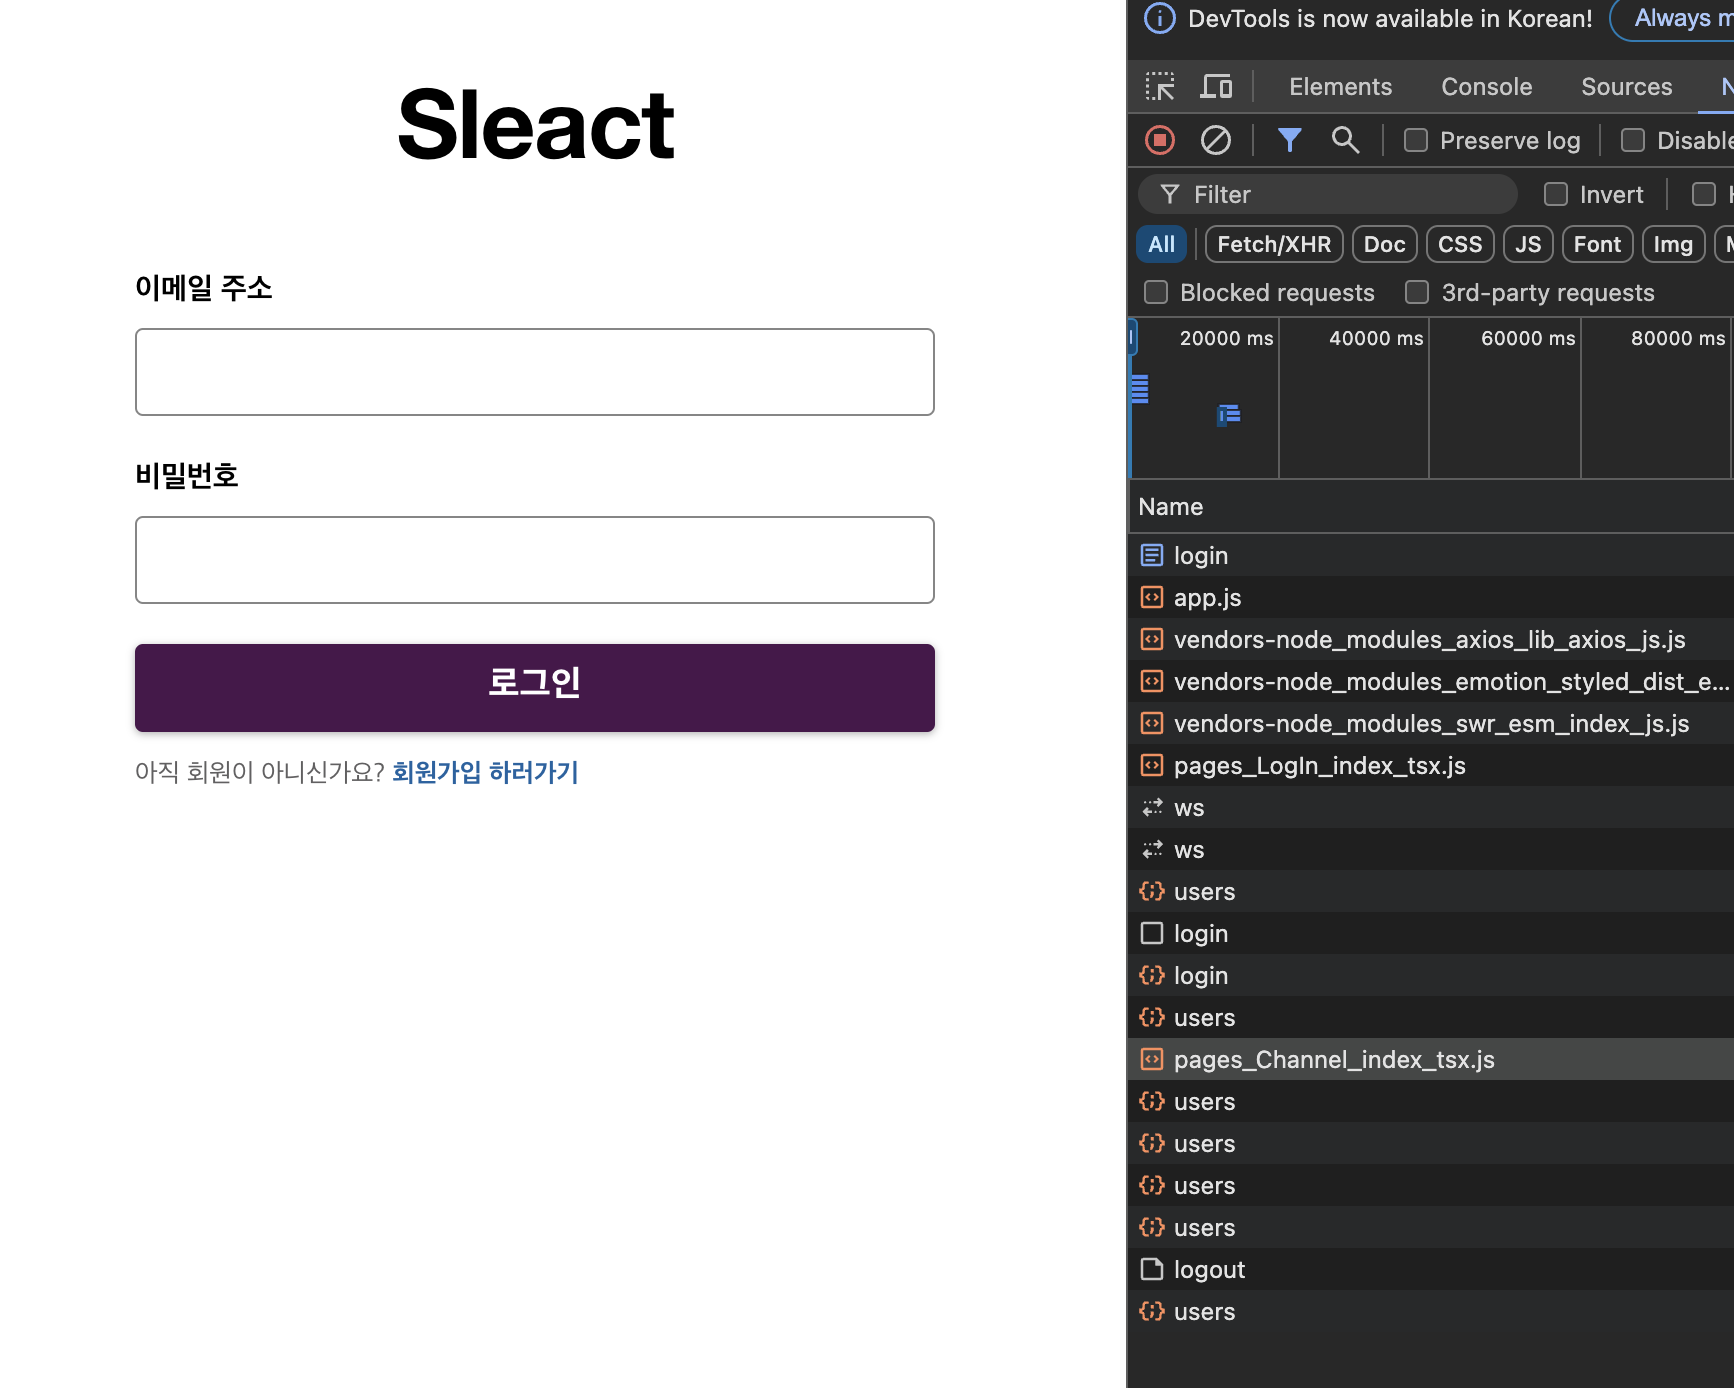Click the 60000 ms timeline marker
Viewport: 1734px width, 1388px height.
[x=1528, y=338]
